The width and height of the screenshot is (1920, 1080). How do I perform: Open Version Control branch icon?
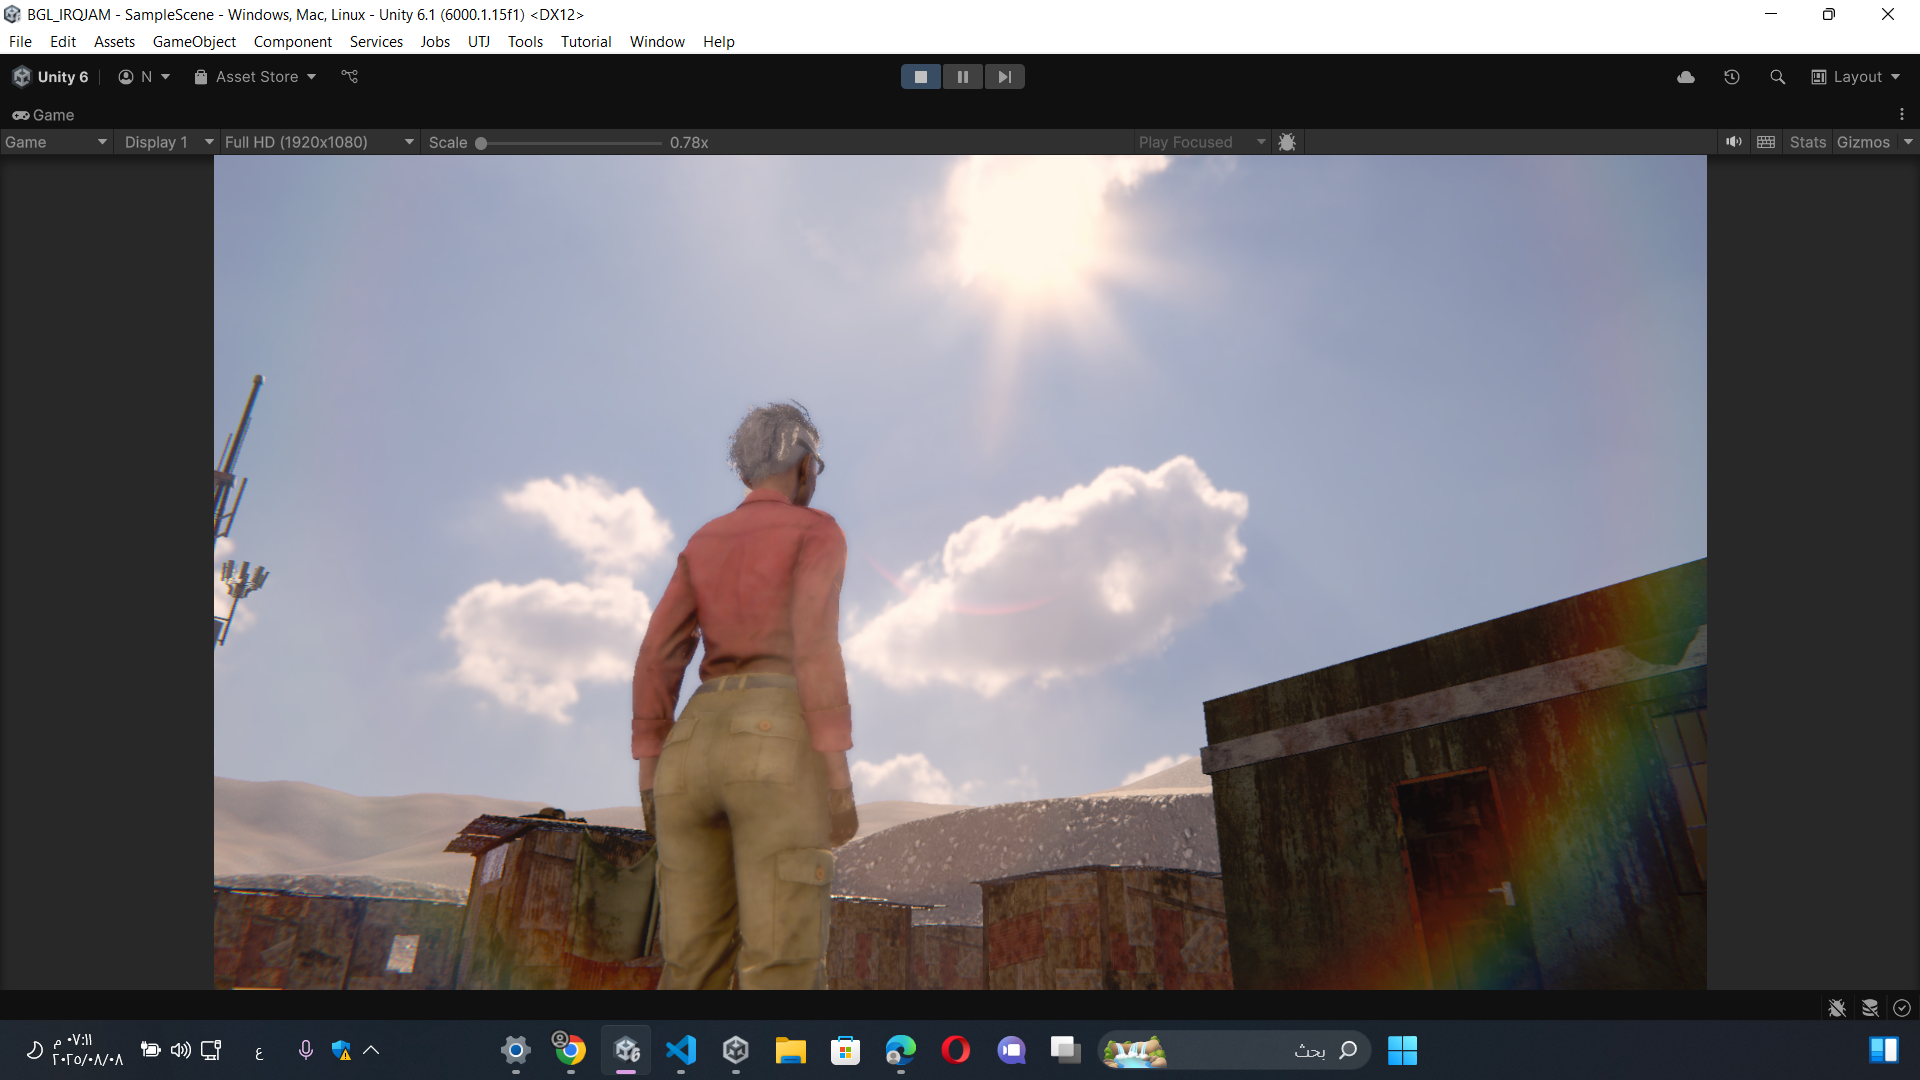pyautogui.click(x=349, y=77)
